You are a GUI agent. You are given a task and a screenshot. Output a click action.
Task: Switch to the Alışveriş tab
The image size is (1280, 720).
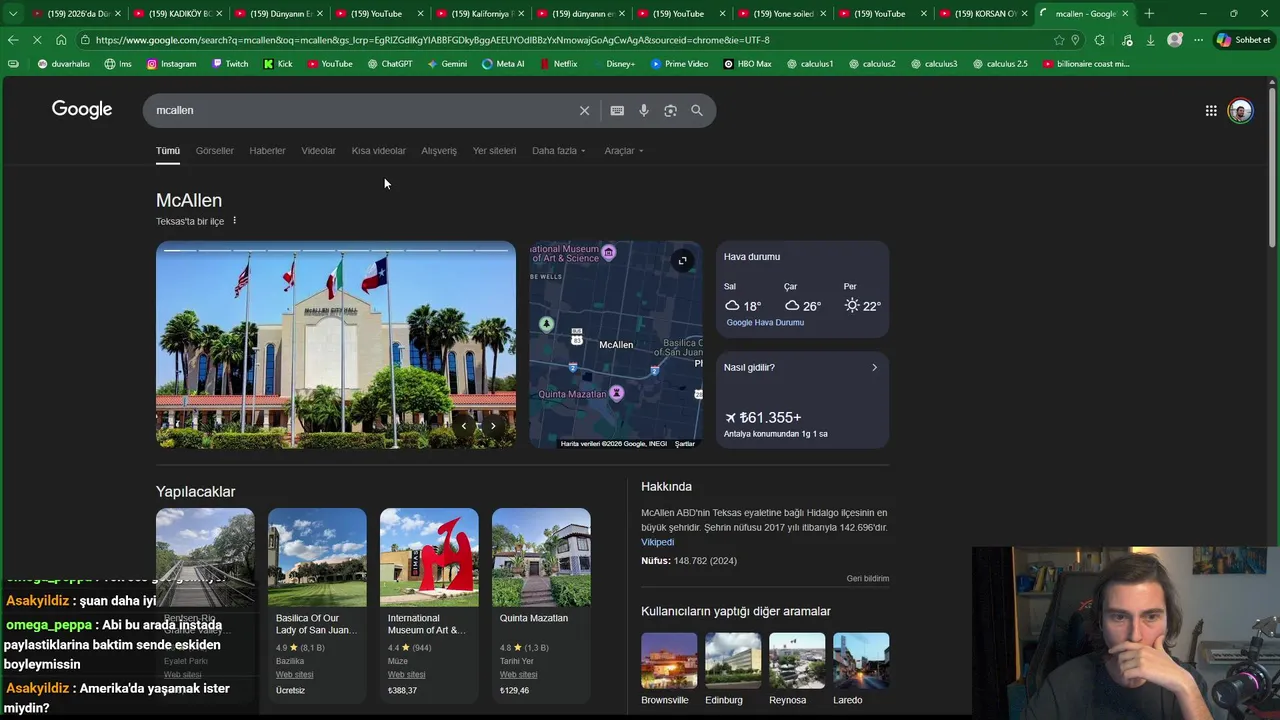point(439,151)
